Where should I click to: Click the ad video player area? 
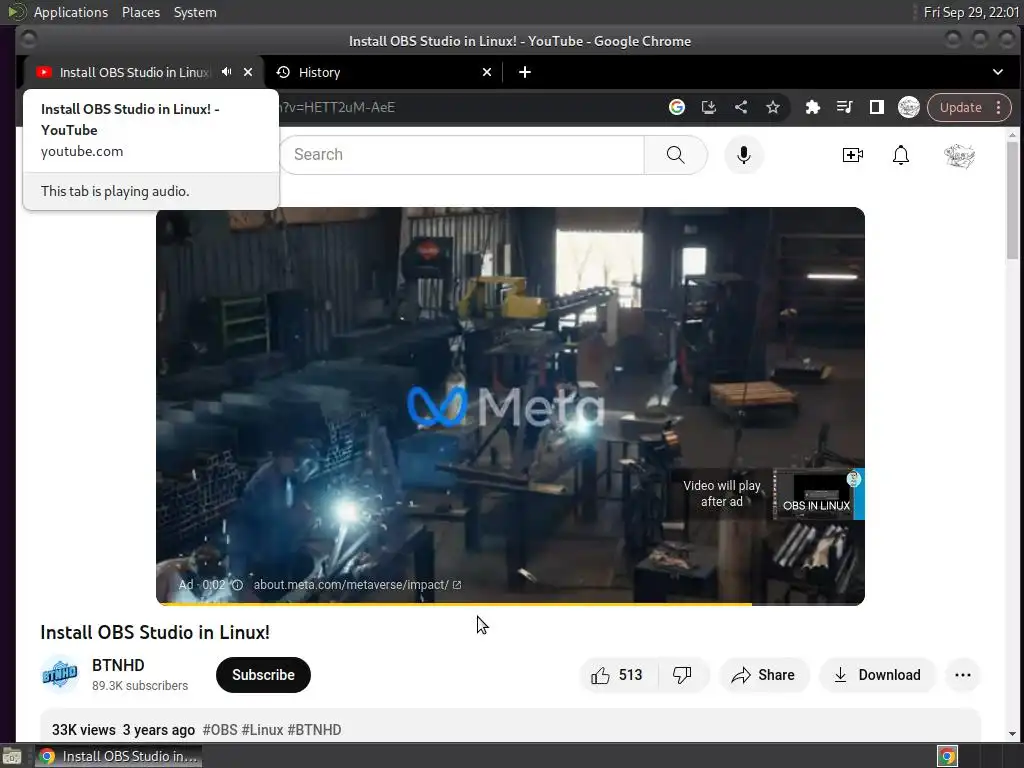(510, 406)
